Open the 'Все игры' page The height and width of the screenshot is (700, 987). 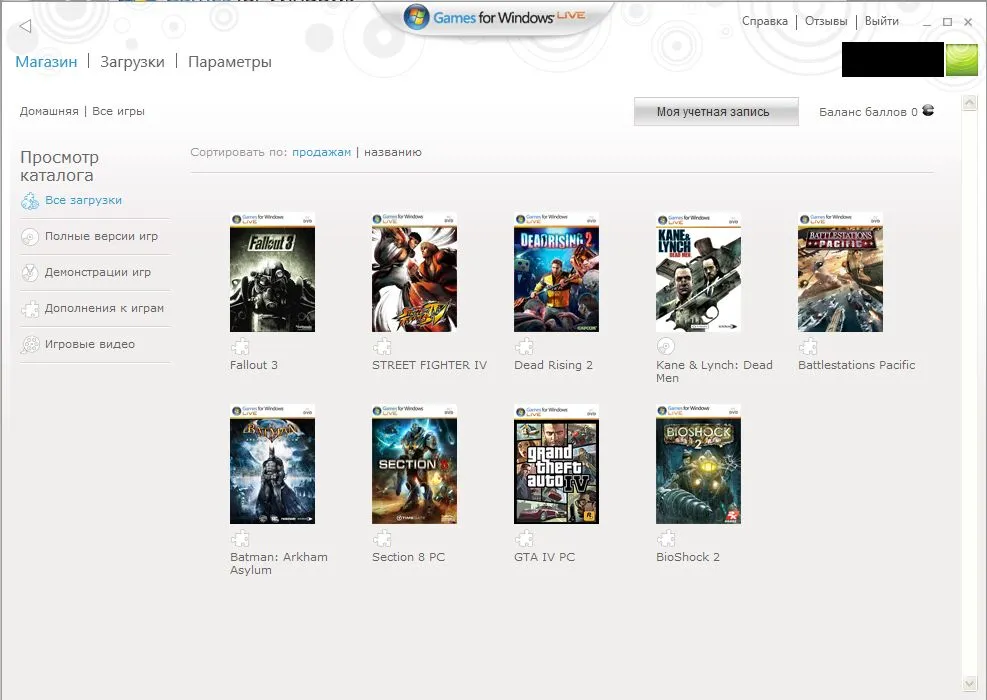click(118, 111)
